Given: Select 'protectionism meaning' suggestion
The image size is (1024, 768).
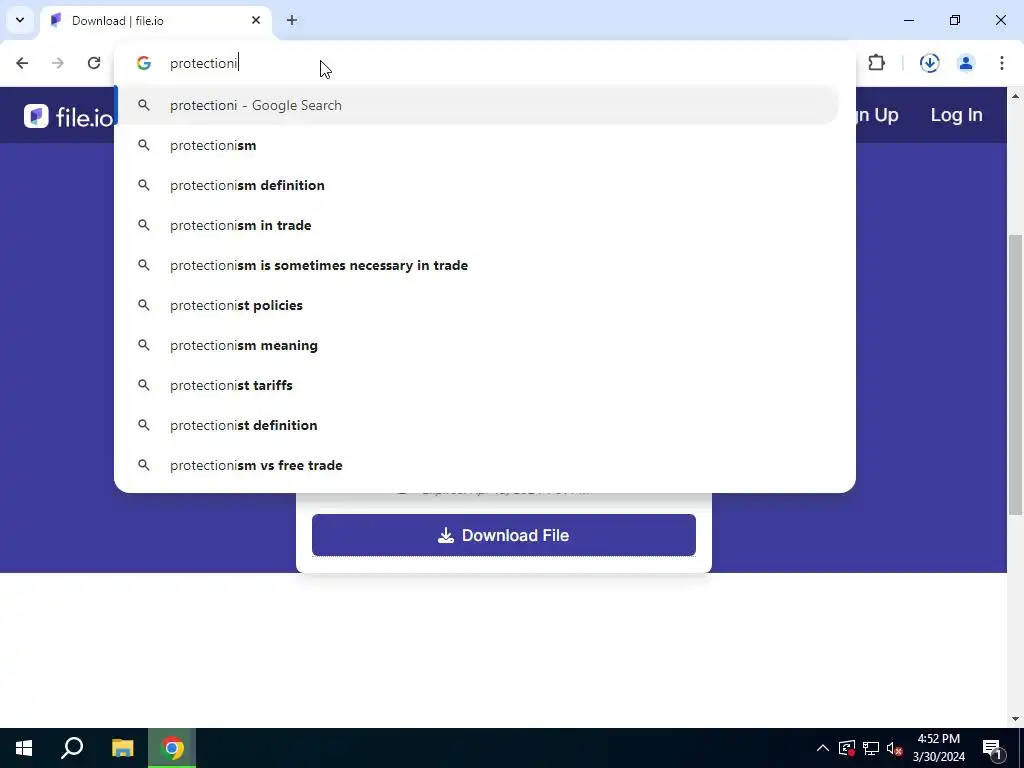Looking at the screenshot, I should point(477,345).
